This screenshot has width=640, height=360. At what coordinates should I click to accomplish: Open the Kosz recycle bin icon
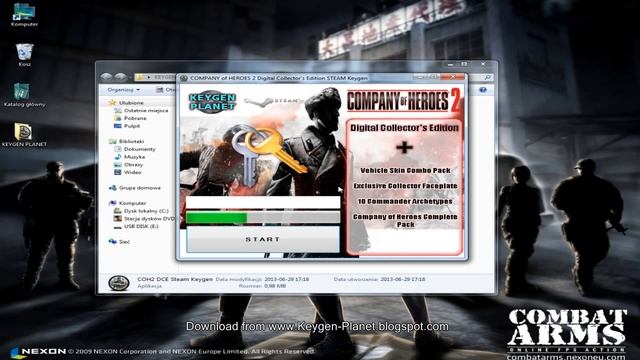click(x=24, y=54)
